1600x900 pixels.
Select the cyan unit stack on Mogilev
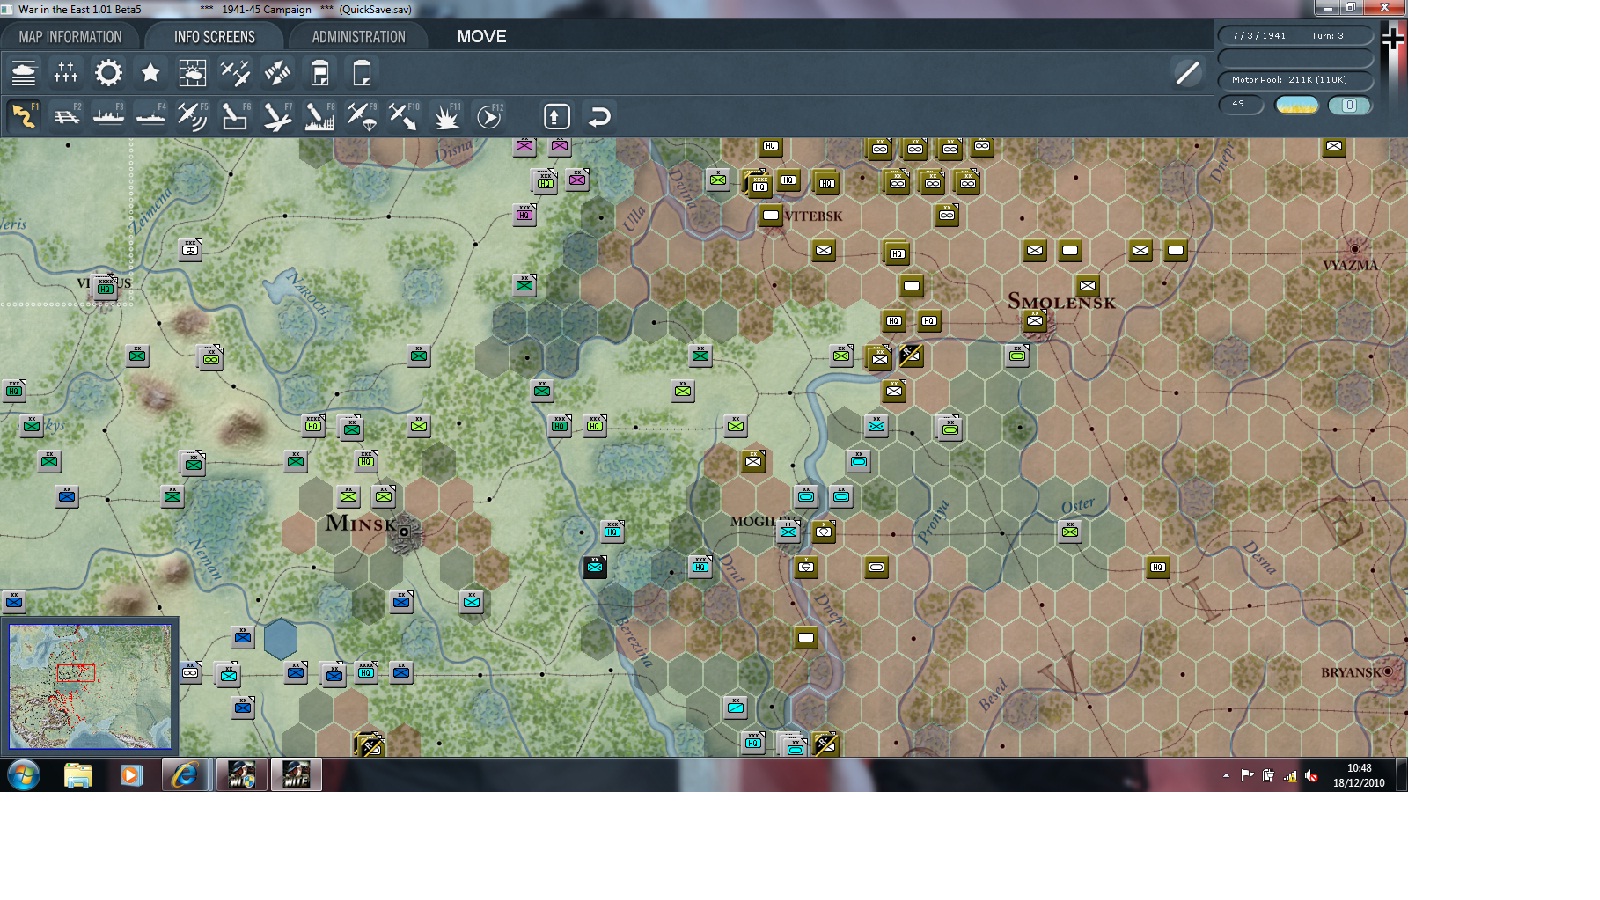pos(789,532)
